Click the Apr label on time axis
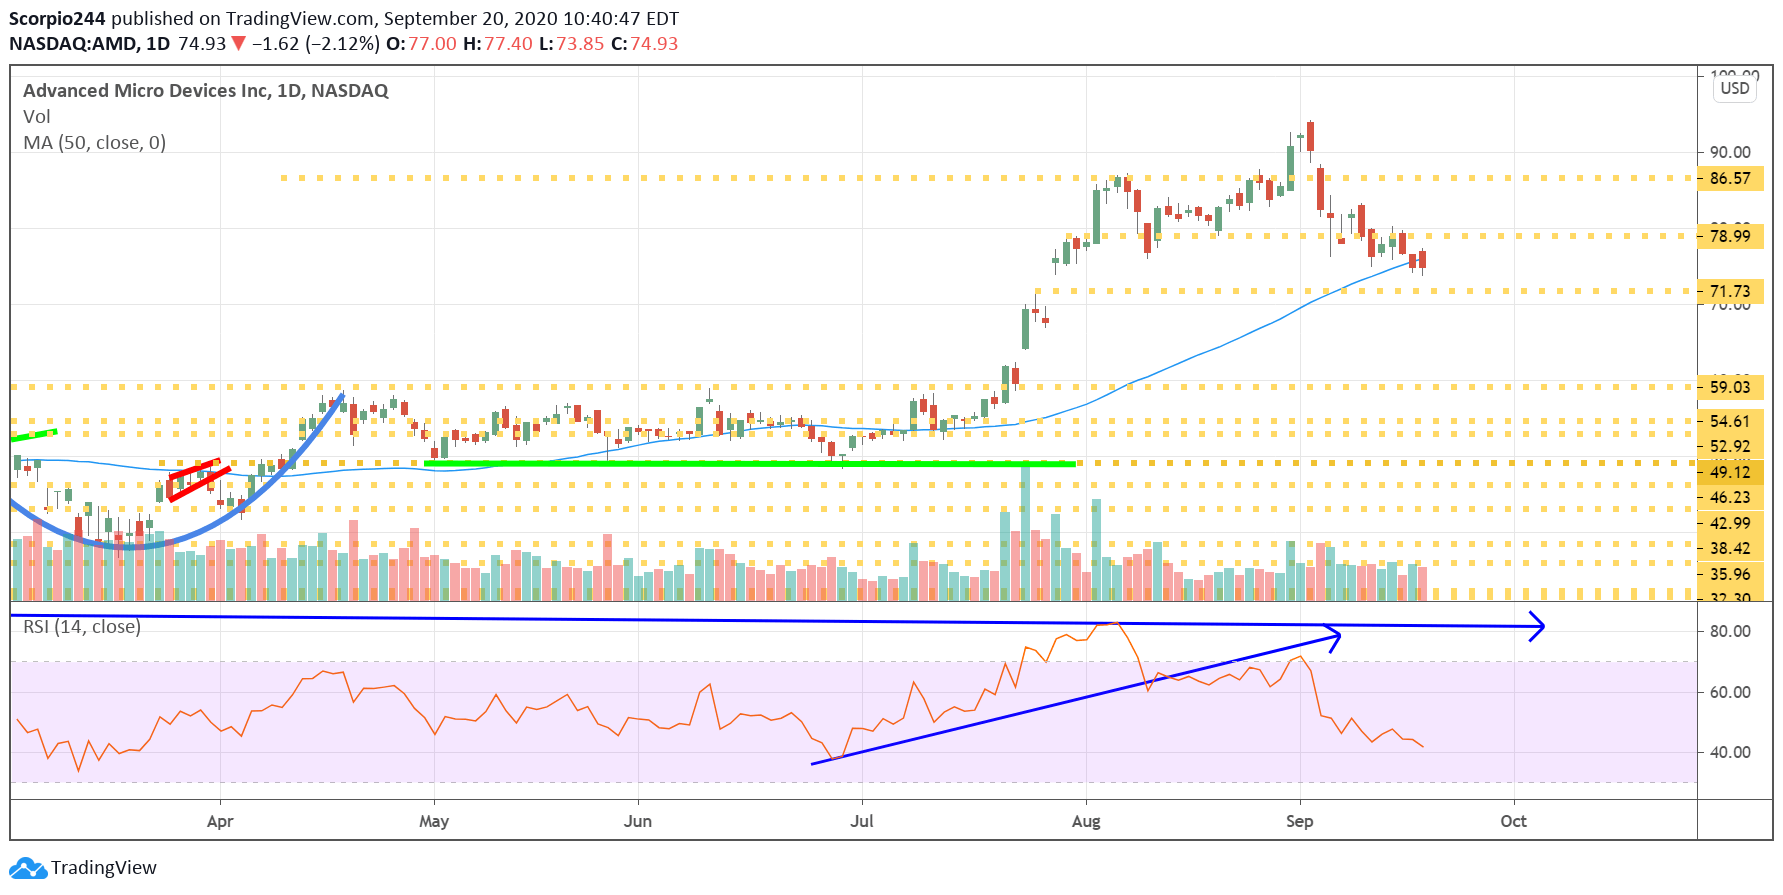 [x=220, y=822]
